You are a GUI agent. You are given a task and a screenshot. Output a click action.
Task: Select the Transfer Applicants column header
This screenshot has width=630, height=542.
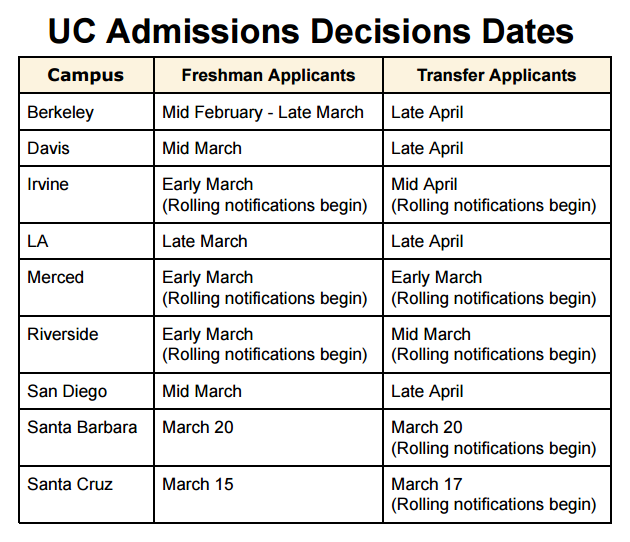click(x=496, y=75)
